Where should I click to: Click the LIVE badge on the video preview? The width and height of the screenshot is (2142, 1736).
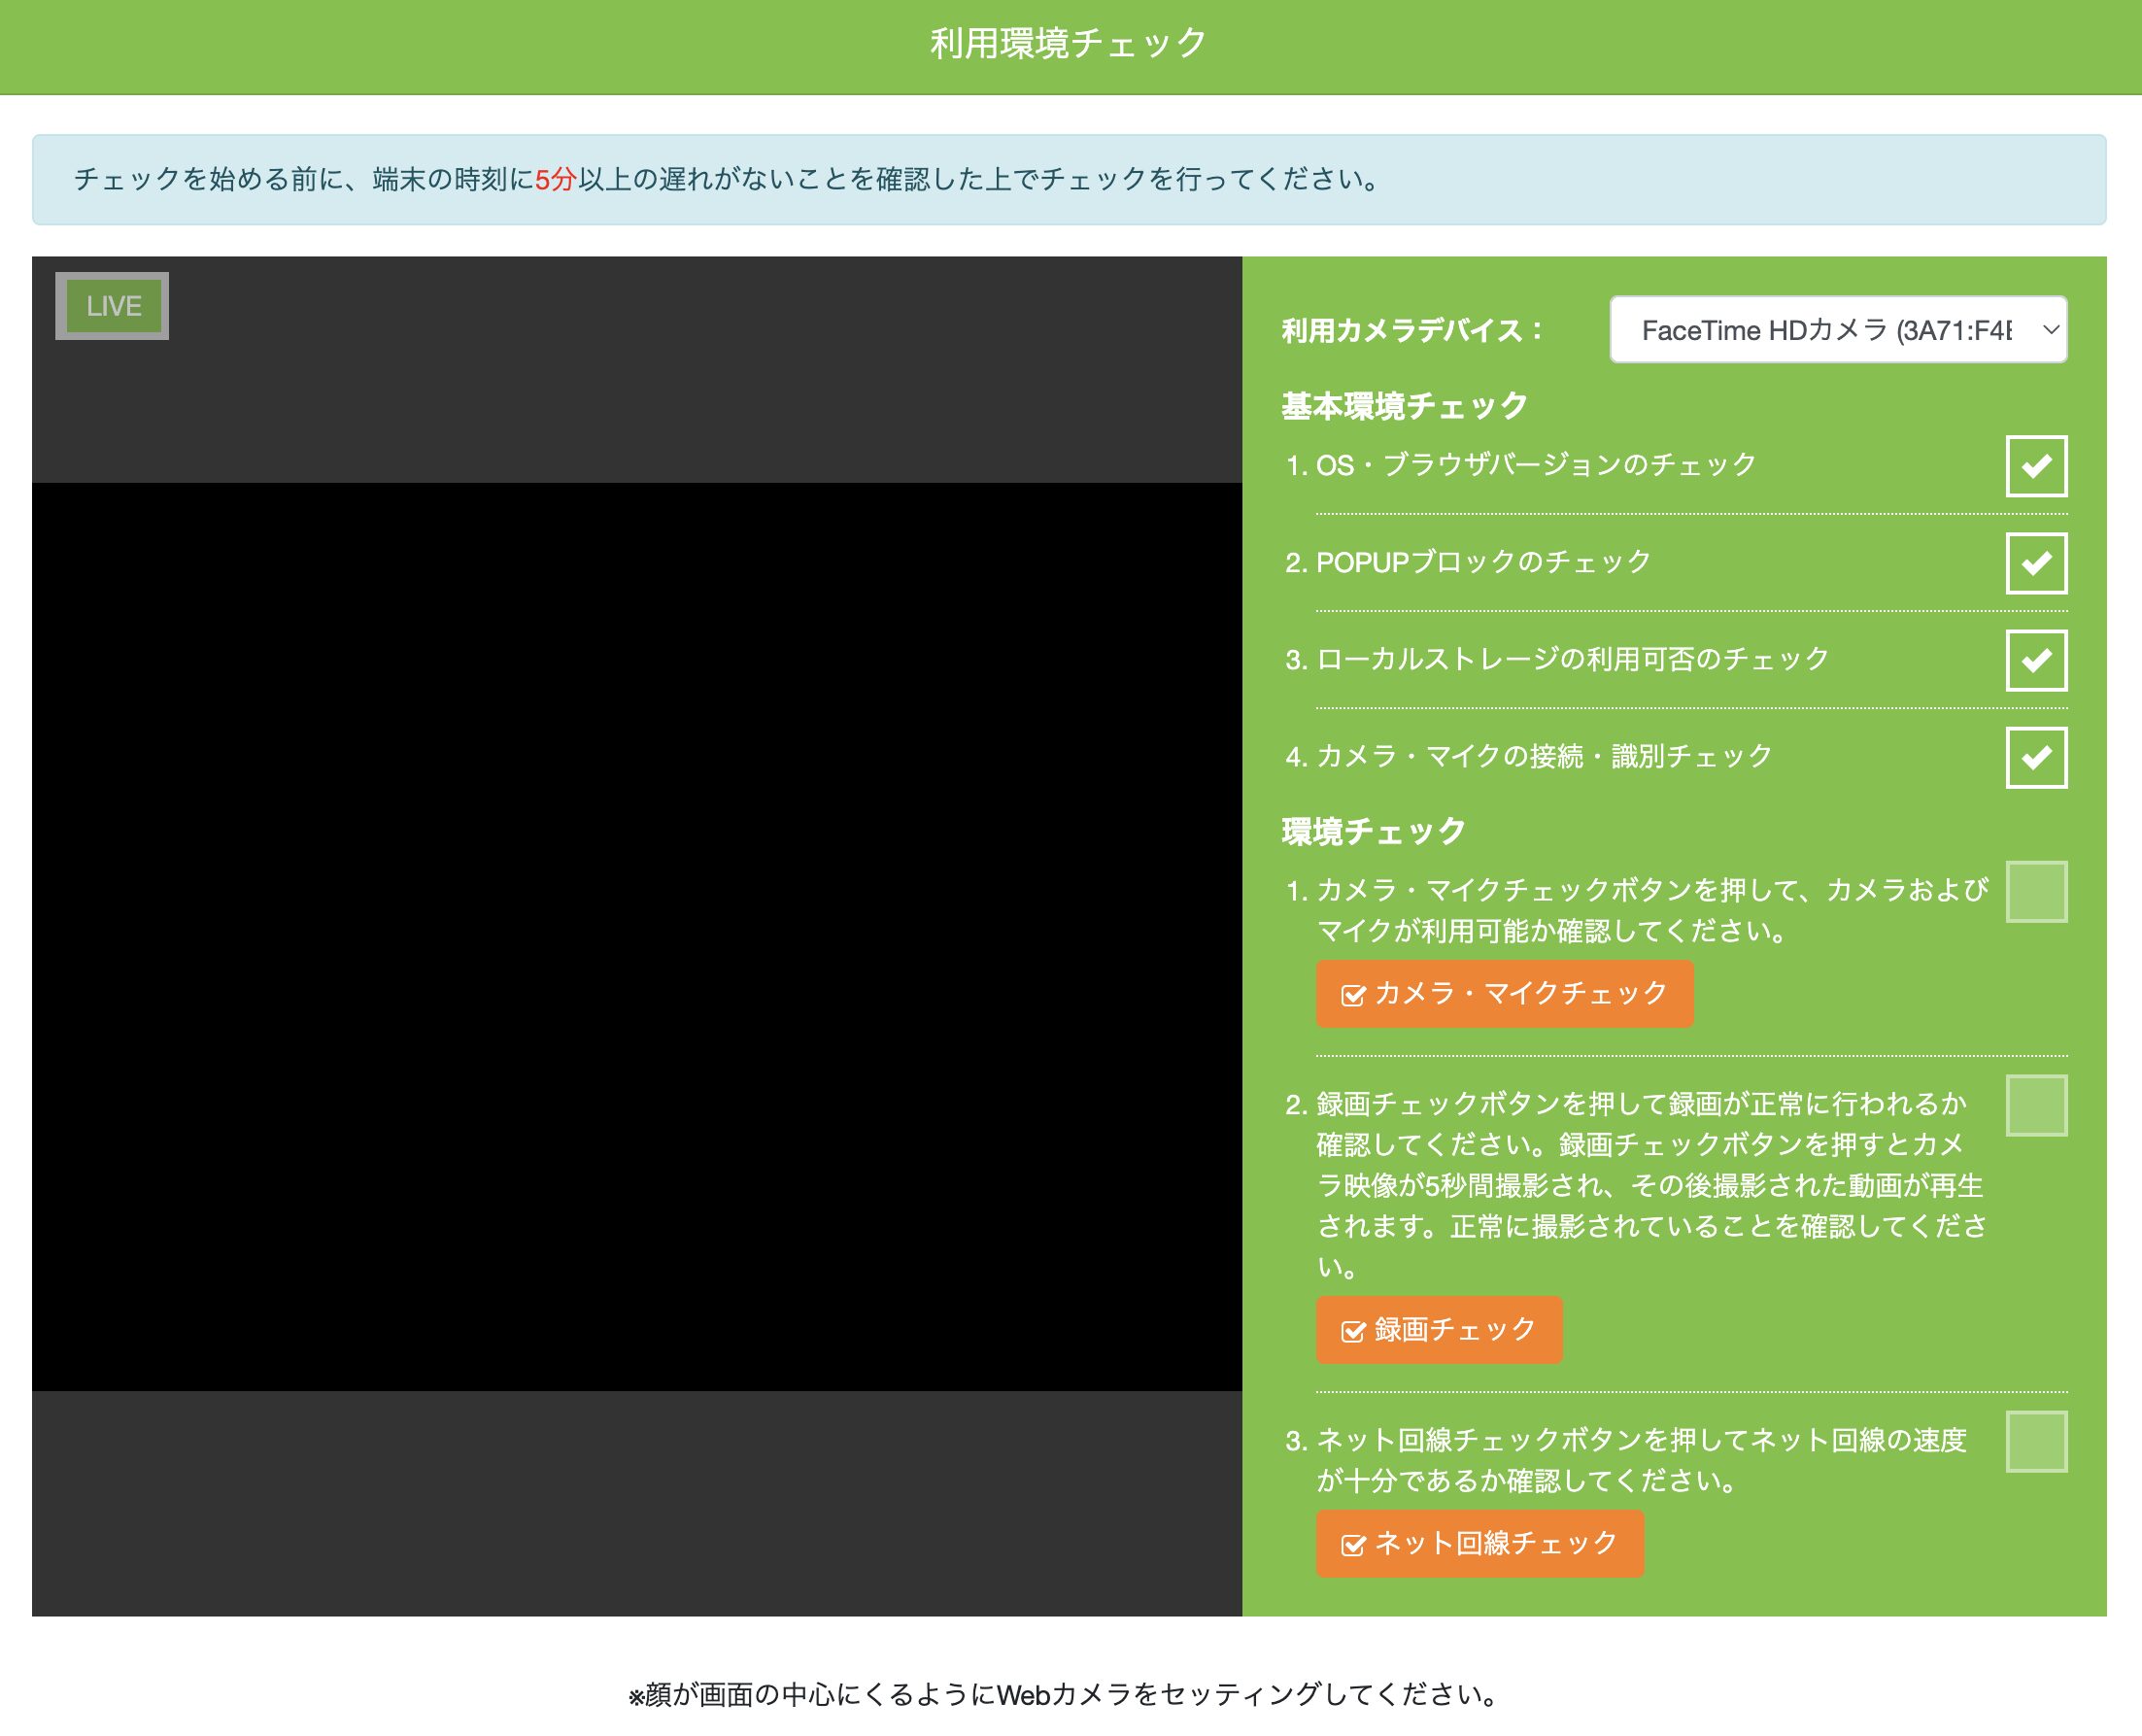(112, 306)
